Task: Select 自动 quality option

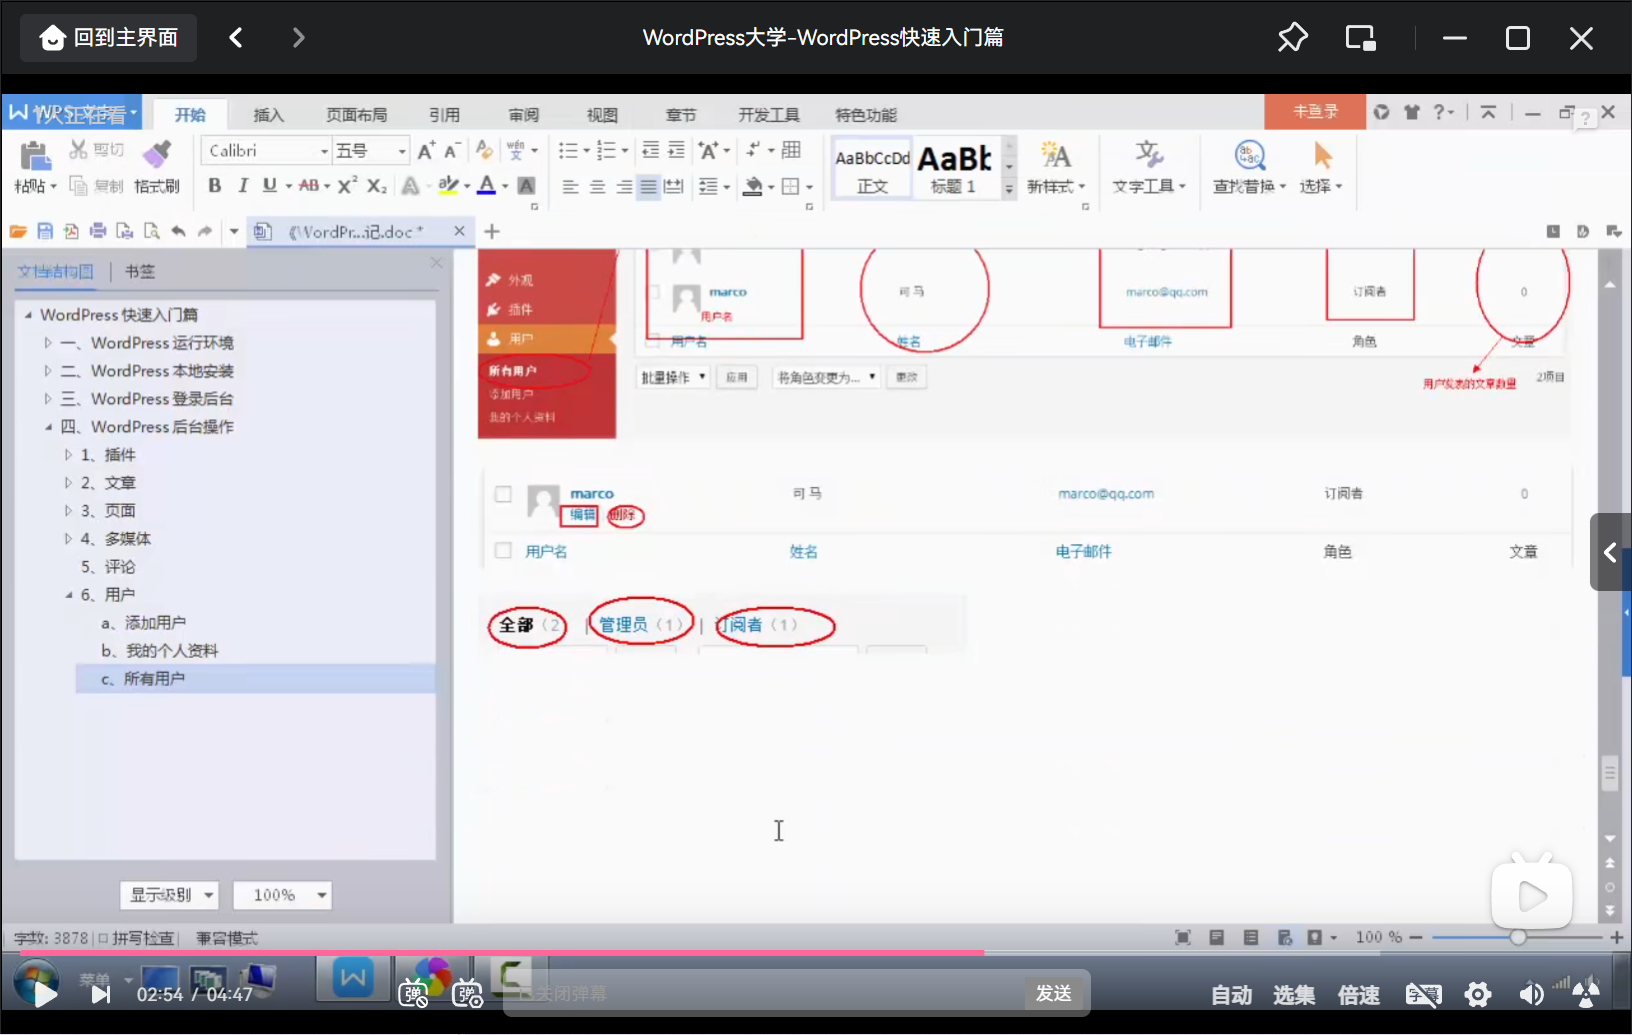Action: [x=1231, y=995]
